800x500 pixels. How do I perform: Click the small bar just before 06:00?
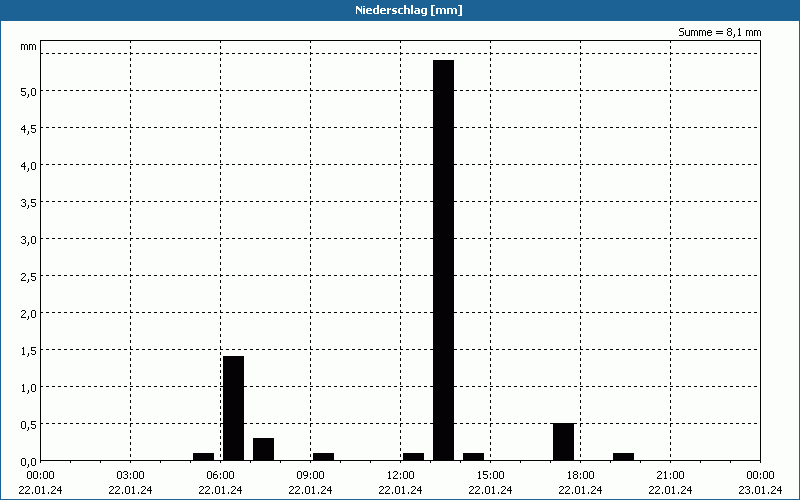204,457
